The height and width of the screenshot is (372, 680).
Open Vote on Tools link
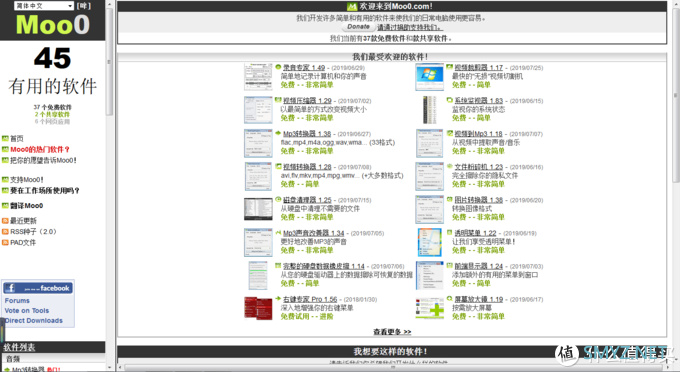(27, 310)
